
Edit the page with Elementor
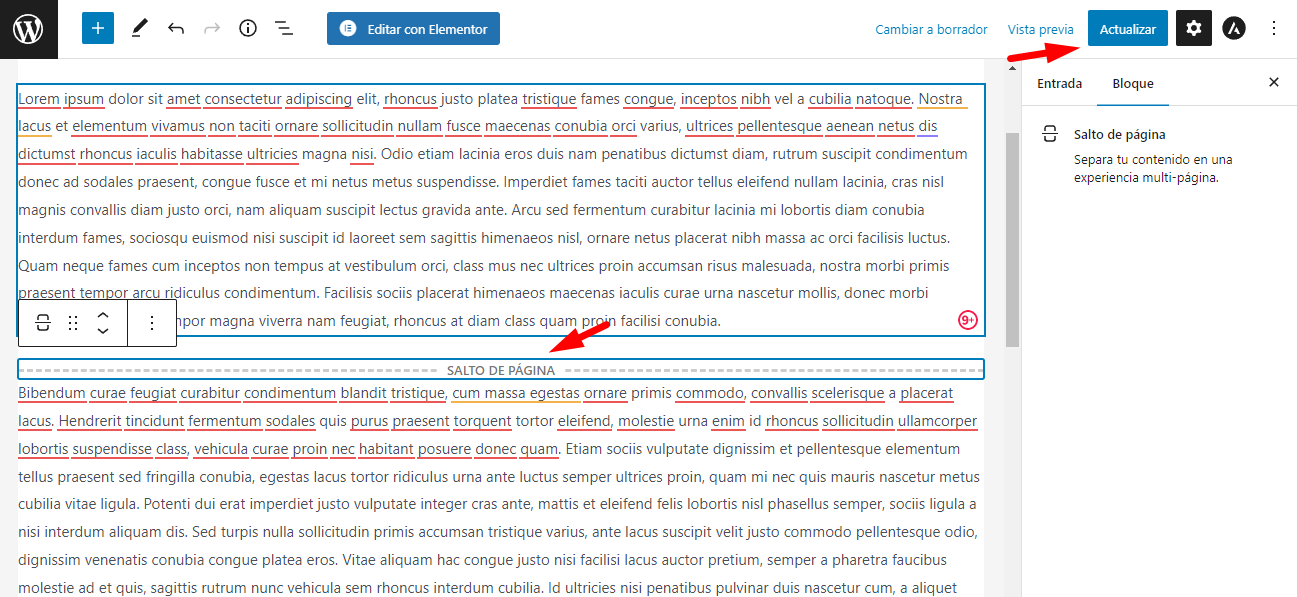413,29
